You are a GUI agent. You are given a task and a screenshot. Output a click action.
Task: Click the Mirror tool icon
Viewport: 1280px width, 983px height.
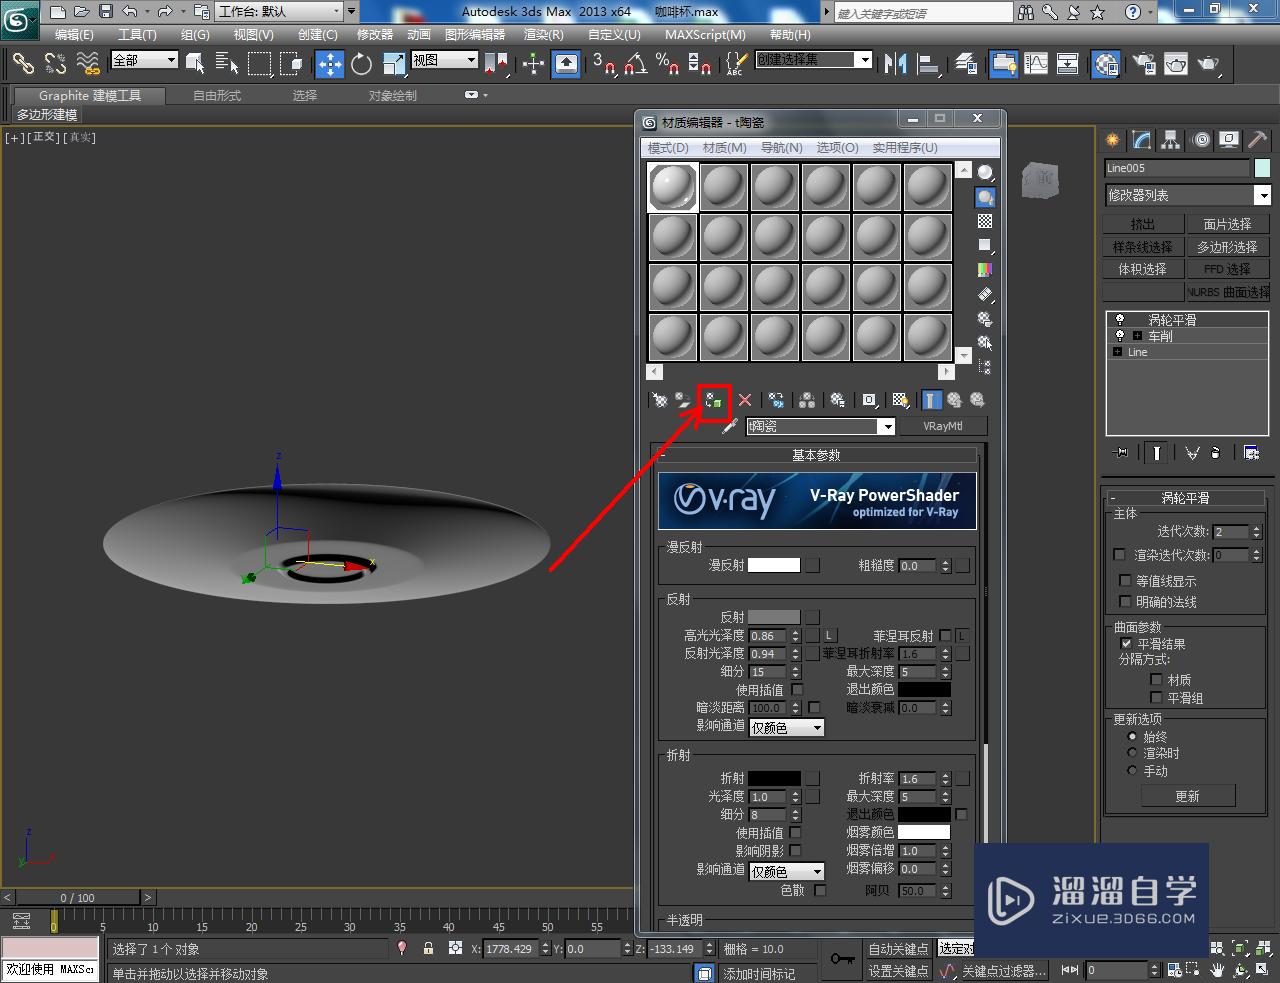(x=896, y=64)
